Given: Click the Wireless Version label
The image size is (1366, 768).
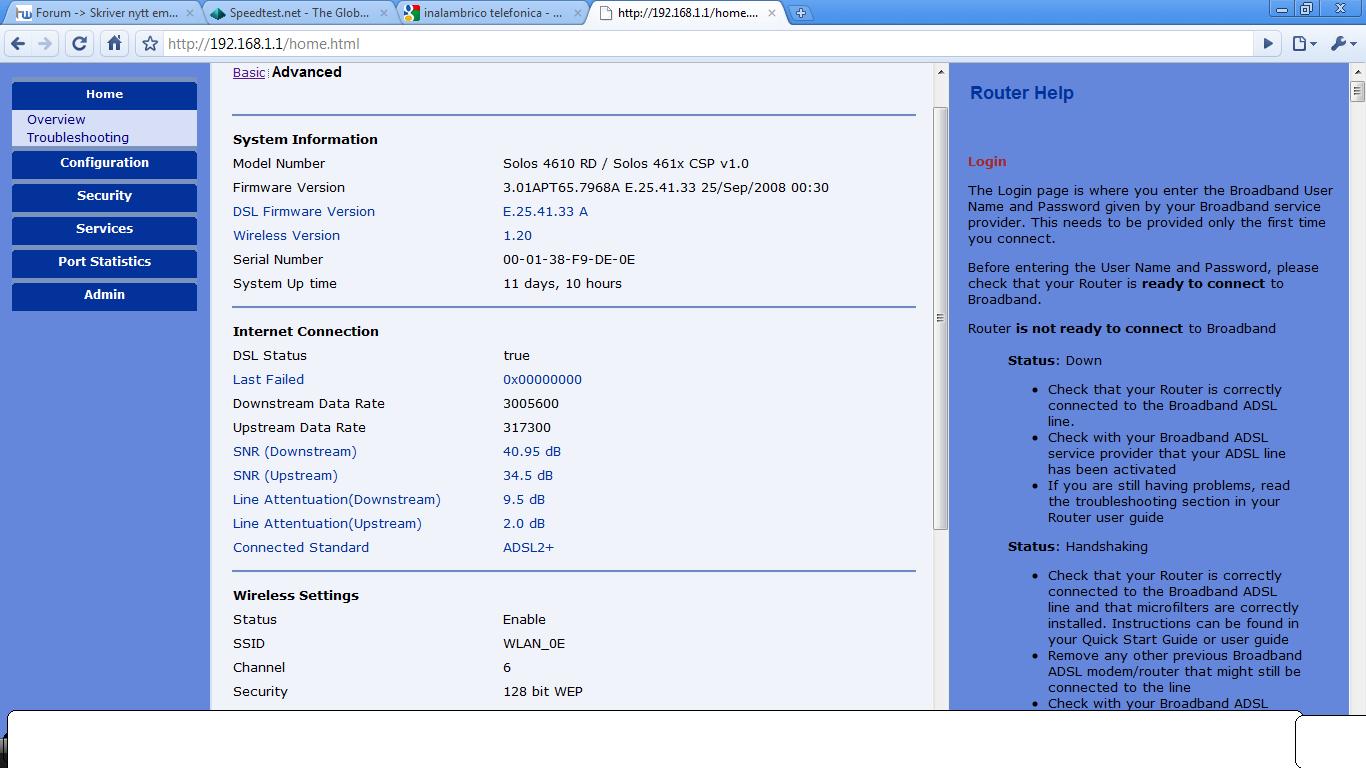Looking at the screenshot, I should (286, 235).
